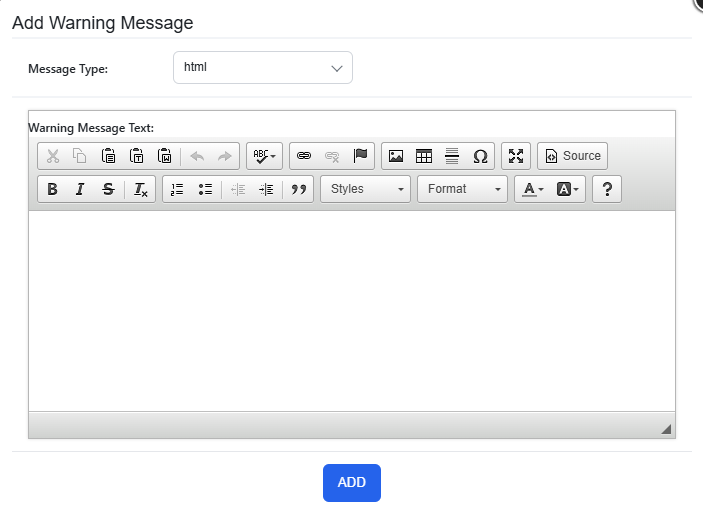Insert an anchor using the flag icon
The image size is (703, 525).
pos(360,156)
